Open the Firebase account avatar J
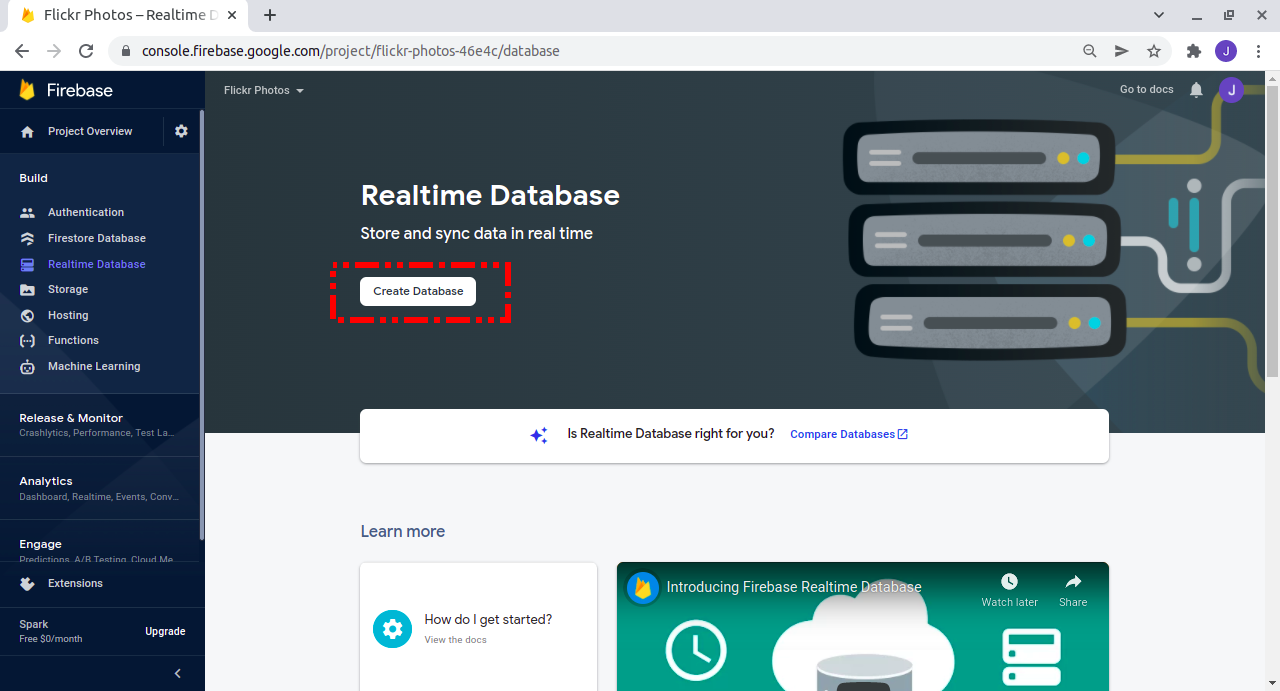 (x=1231, y=90)
